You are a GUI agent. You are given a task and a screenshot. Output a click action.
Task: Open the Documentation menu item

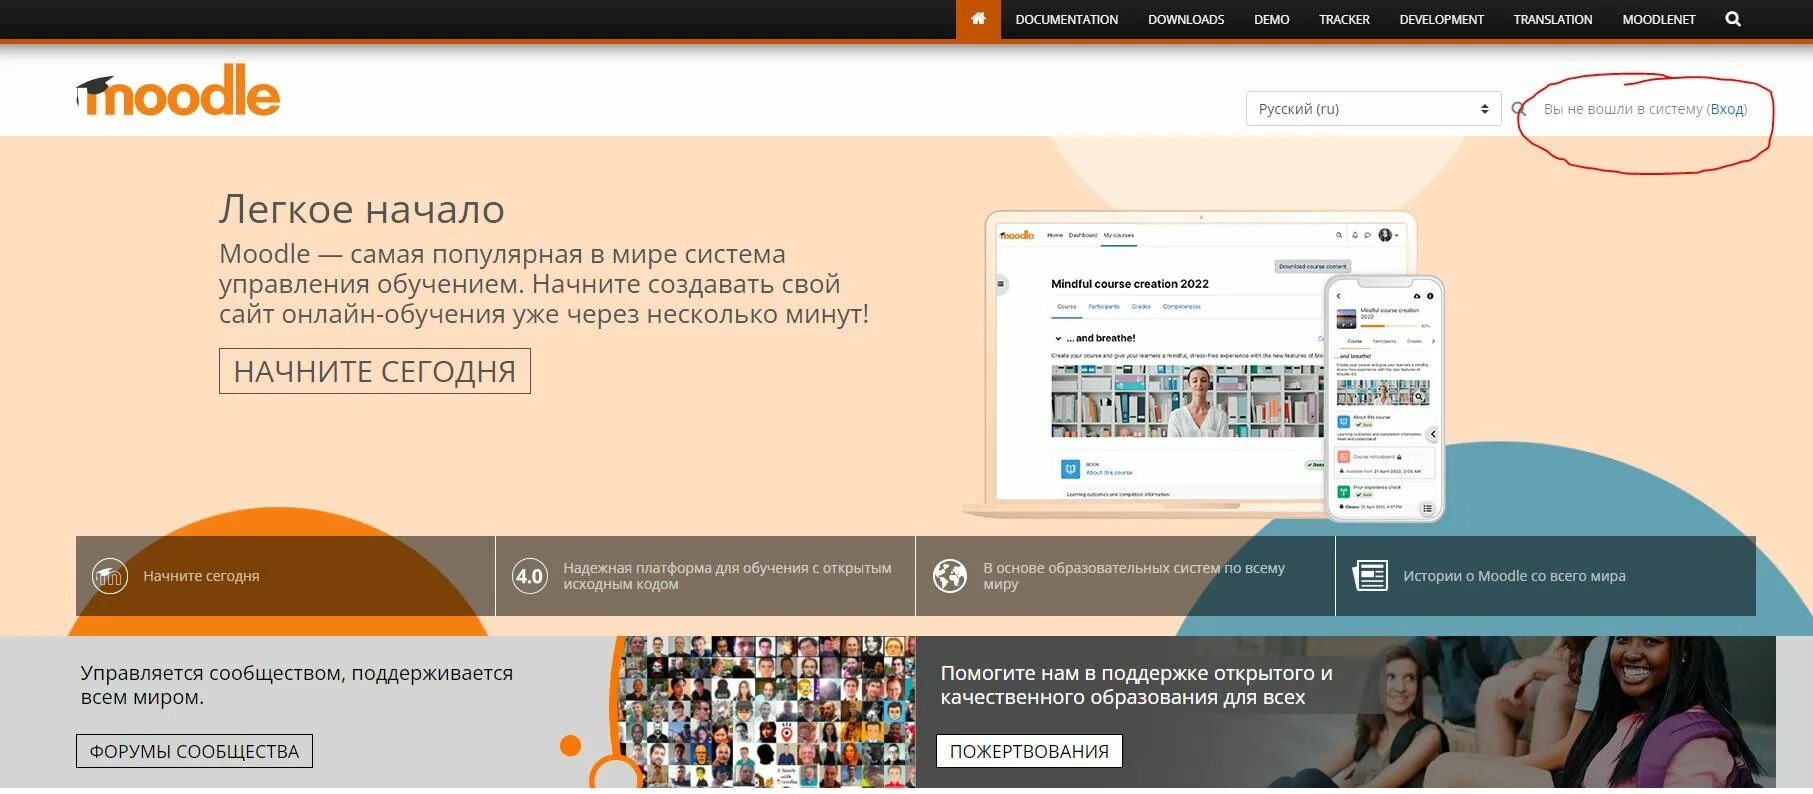pos(1066,19)
